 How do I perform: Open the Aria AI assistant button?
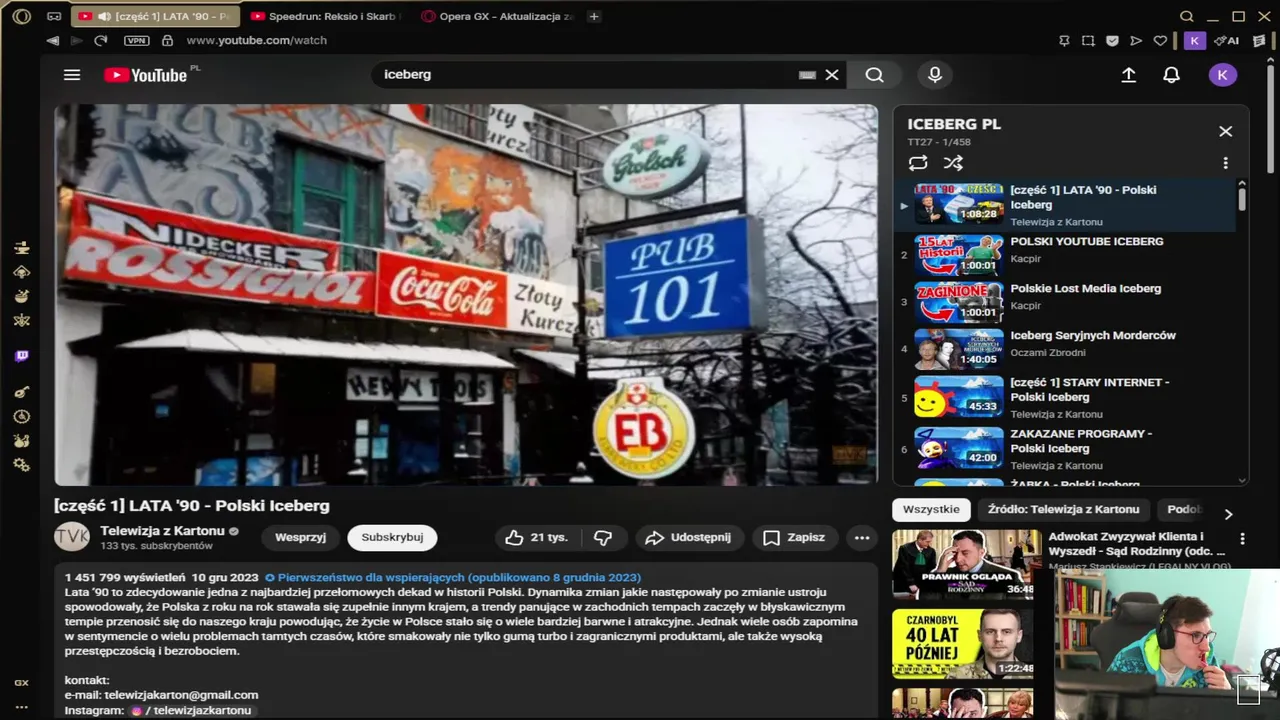[1227, 41]
